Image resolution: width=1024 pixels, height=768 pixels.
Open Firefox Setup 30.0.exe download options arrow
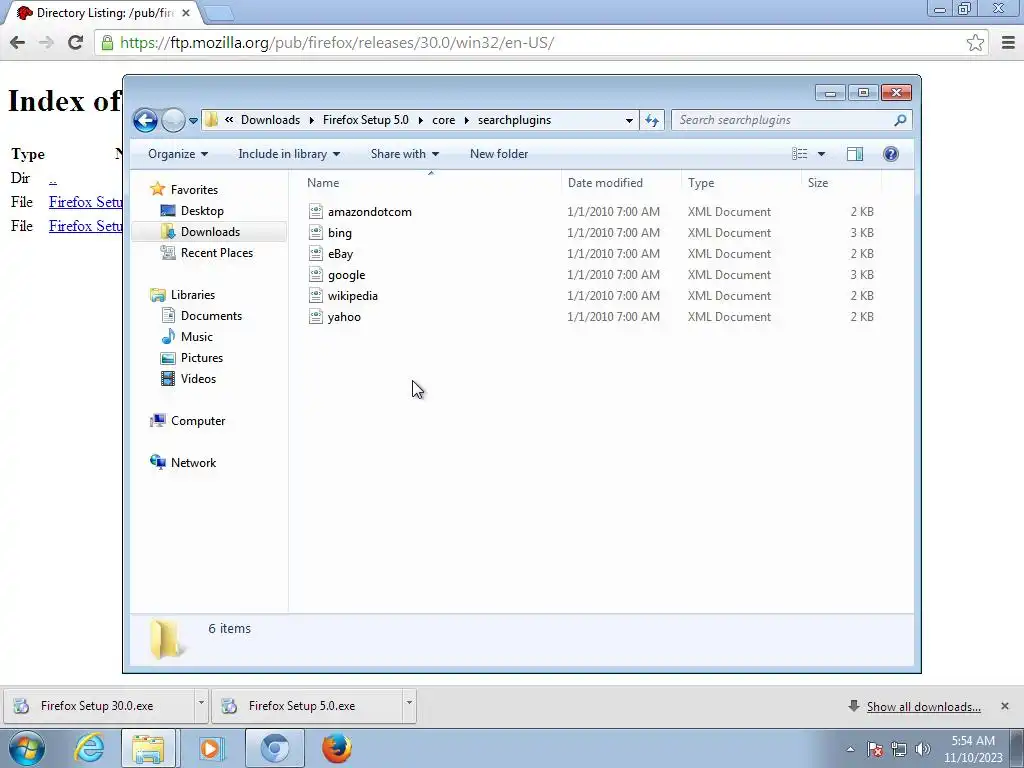[201, 703]
